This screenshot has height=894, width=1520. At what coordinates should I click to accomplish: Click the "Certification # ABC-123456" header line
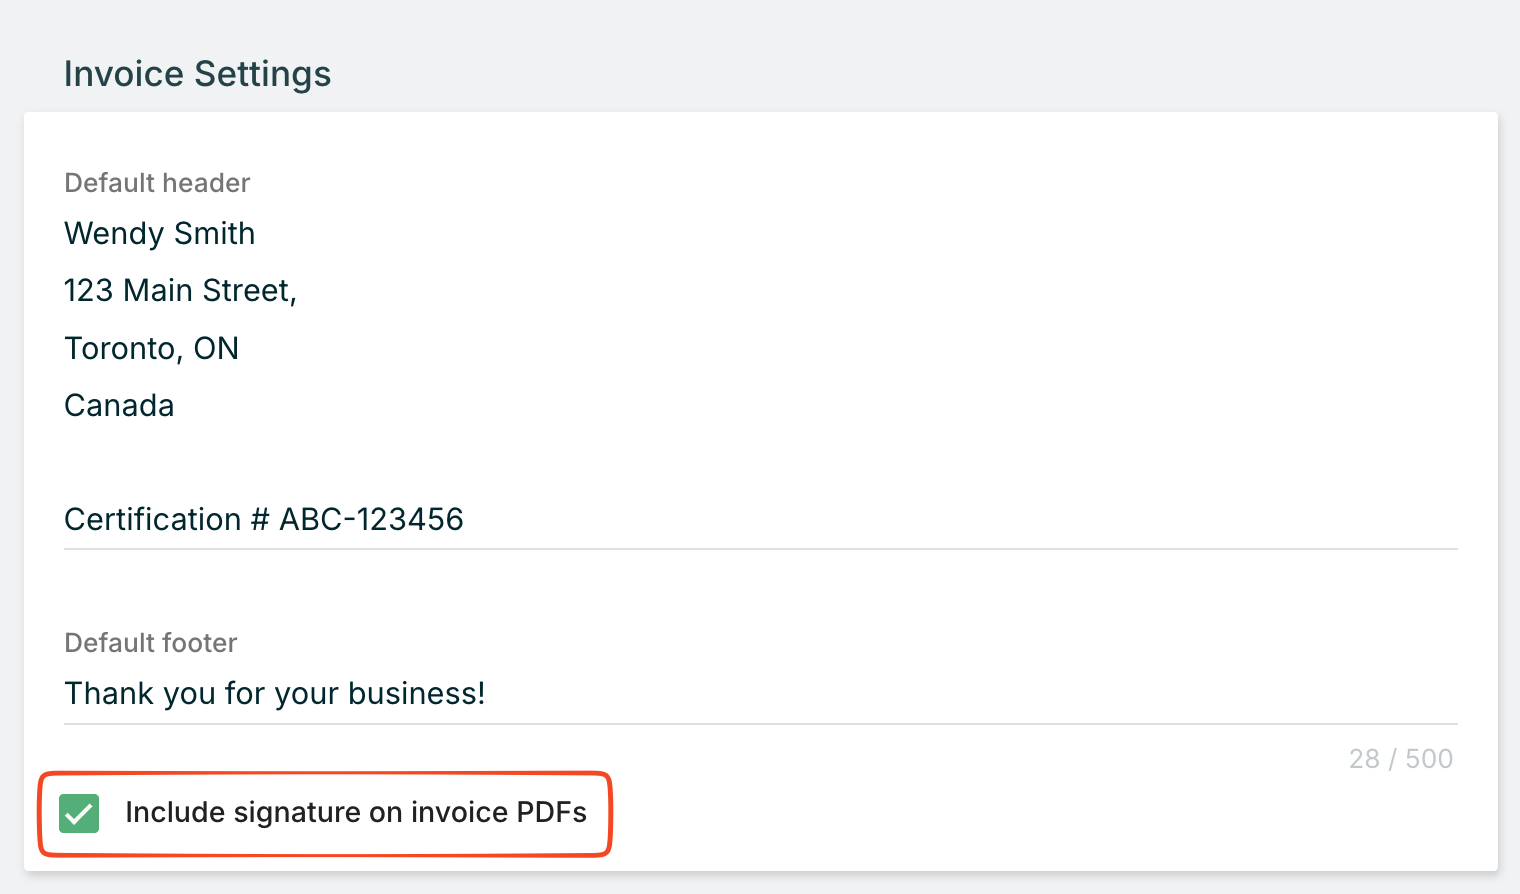click(x=264, y=520)
